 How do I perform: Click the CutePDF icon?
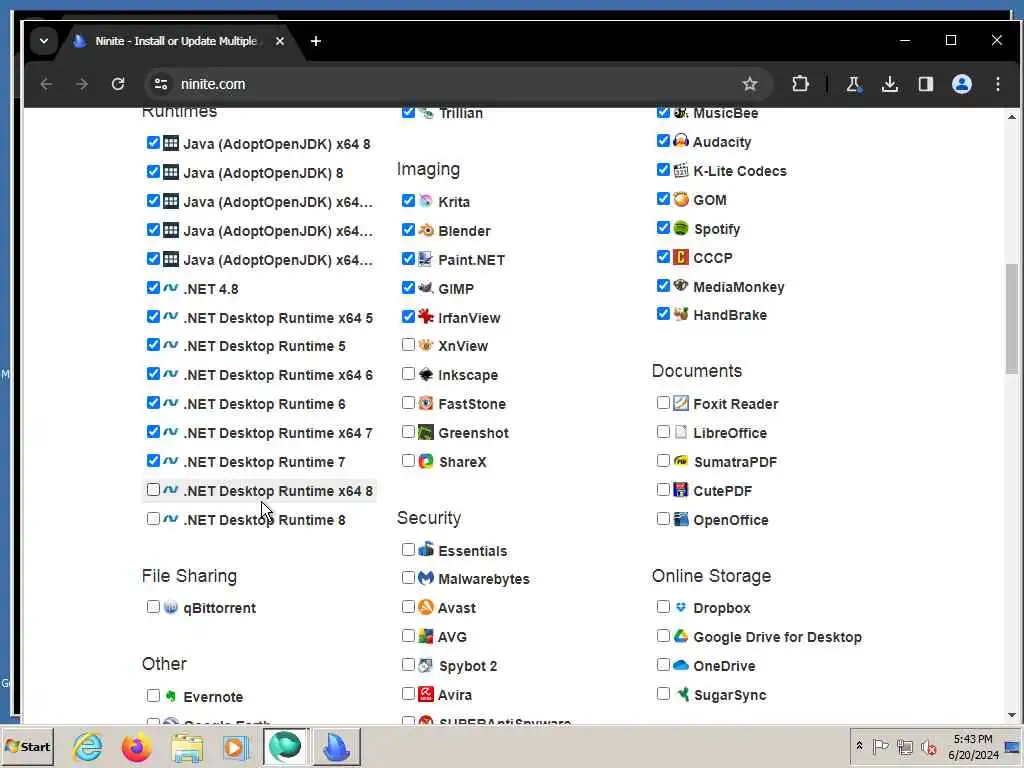coord(680,490)
